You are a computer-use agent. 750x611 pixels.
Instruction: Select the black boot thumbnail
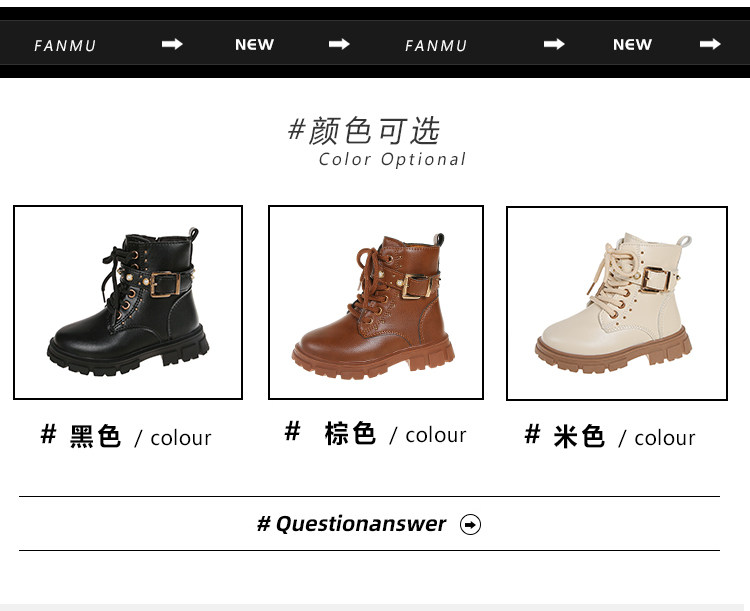pos(128,302)
